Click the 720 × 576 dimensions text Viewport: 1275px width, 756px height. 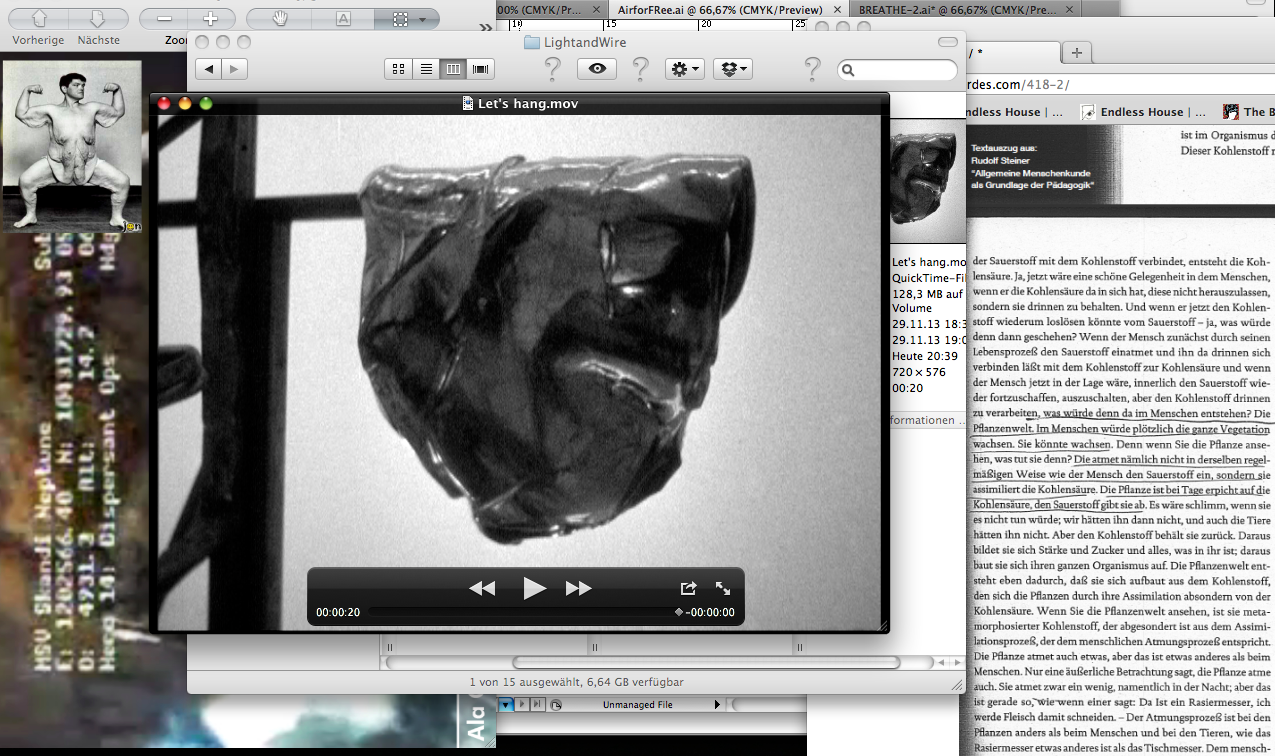coord(918,372)
